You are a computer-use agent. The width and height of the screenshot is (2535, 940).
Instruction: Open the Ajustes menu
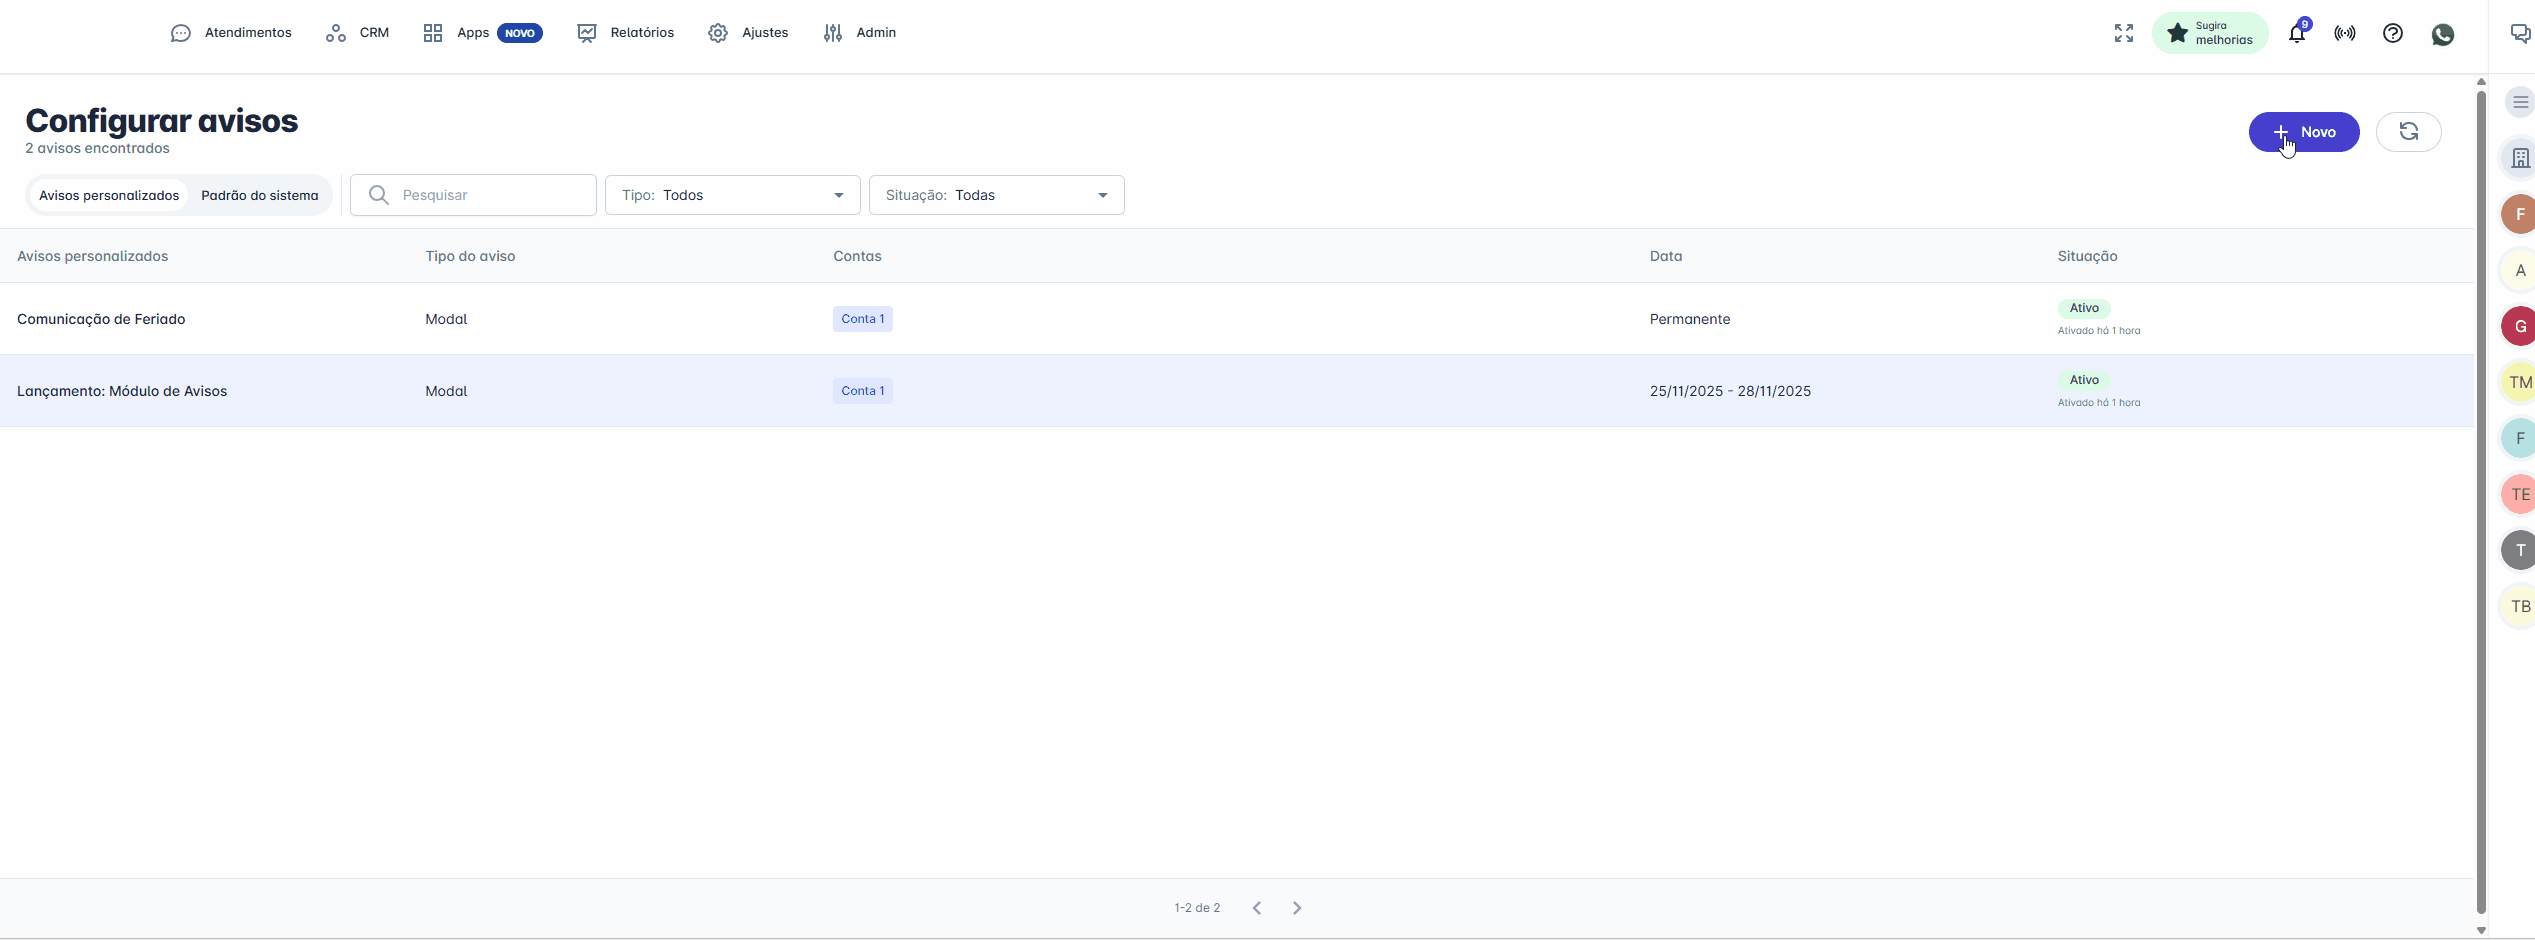748,33
